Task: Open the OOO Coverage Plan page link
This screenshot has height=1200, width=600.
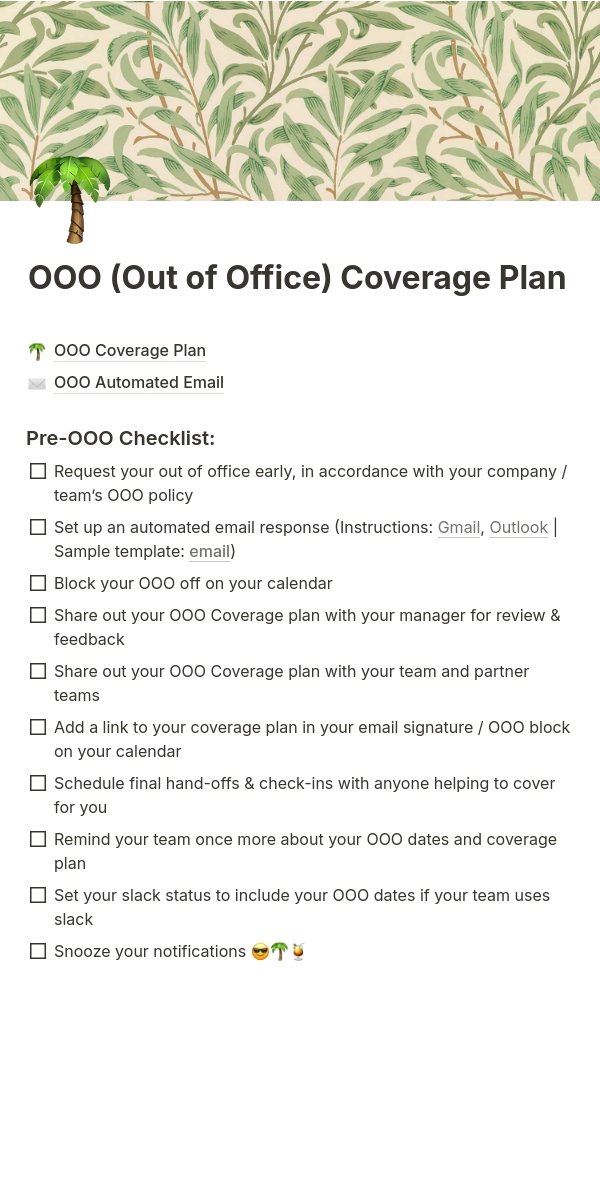Action: (x=130, y=351)
